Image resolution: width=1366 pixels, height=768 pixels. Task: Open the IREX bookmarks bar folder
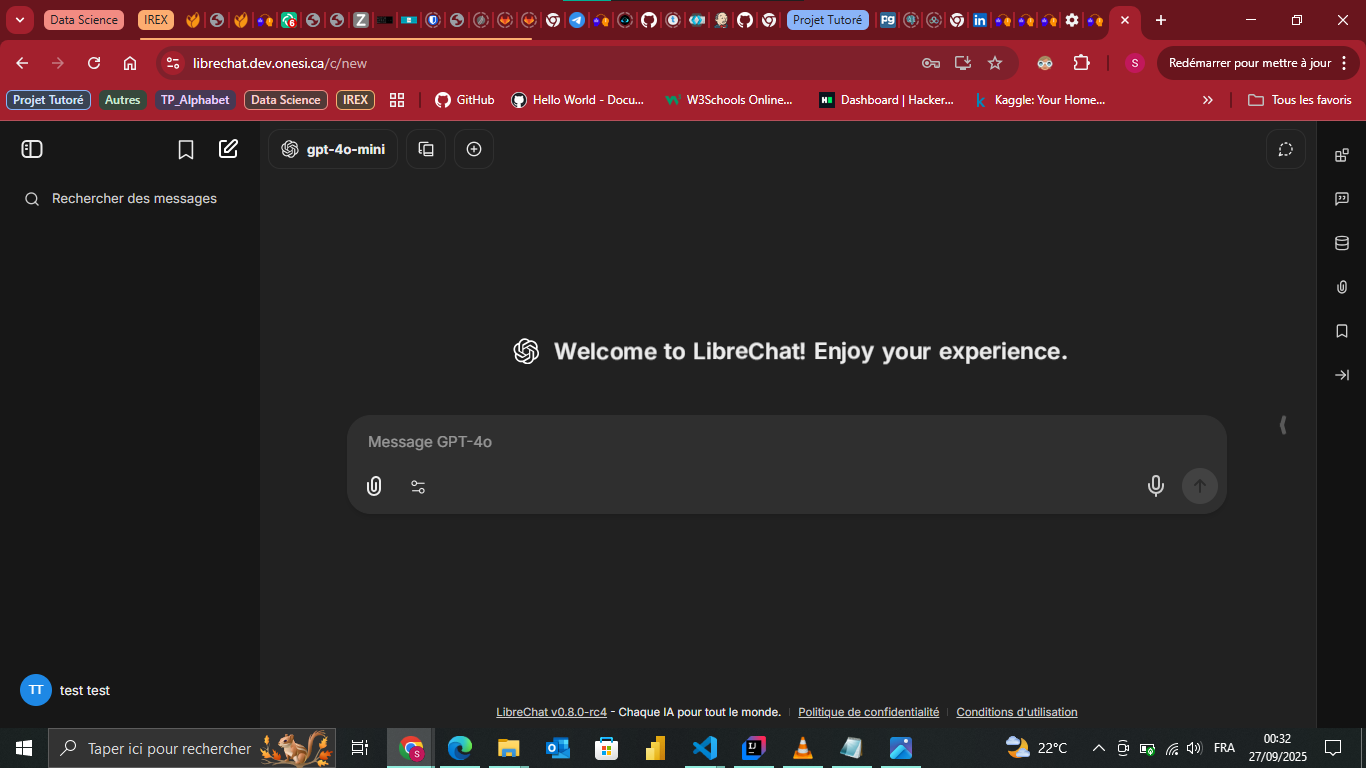pos(355,100)
